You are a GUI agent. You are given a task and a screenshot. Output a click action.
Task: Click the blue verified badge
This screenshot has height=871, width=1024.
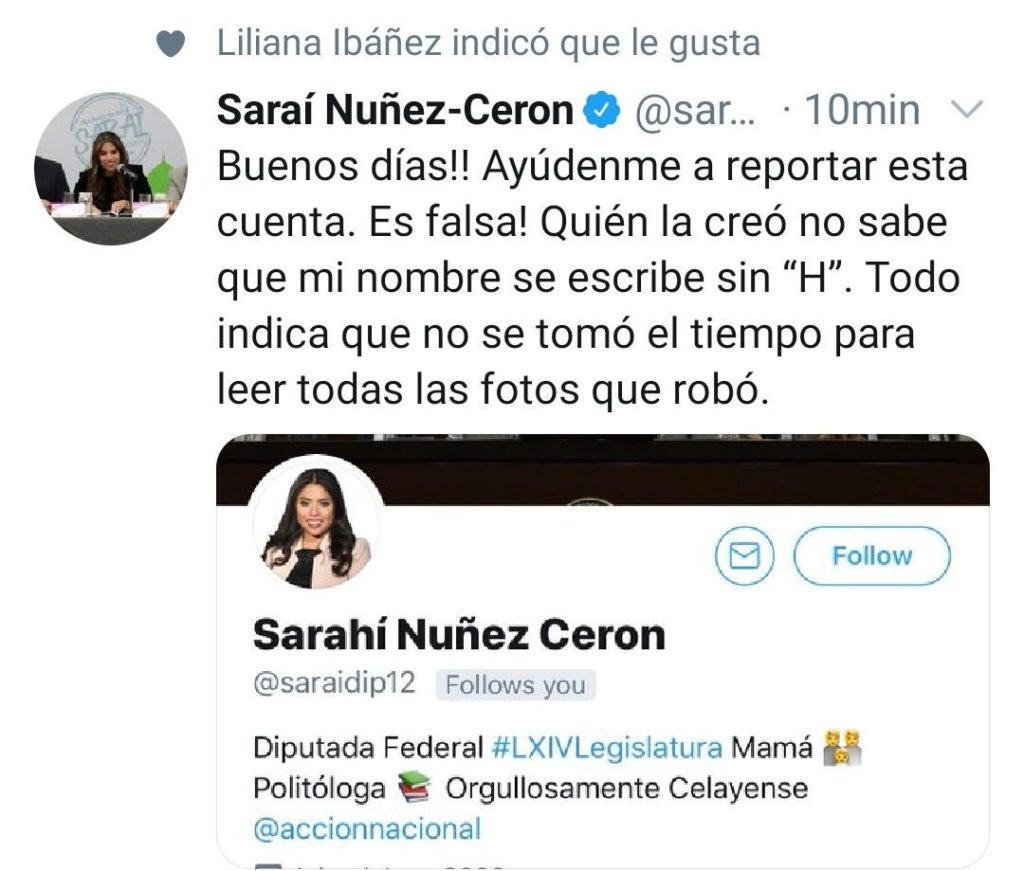point(601,109)
